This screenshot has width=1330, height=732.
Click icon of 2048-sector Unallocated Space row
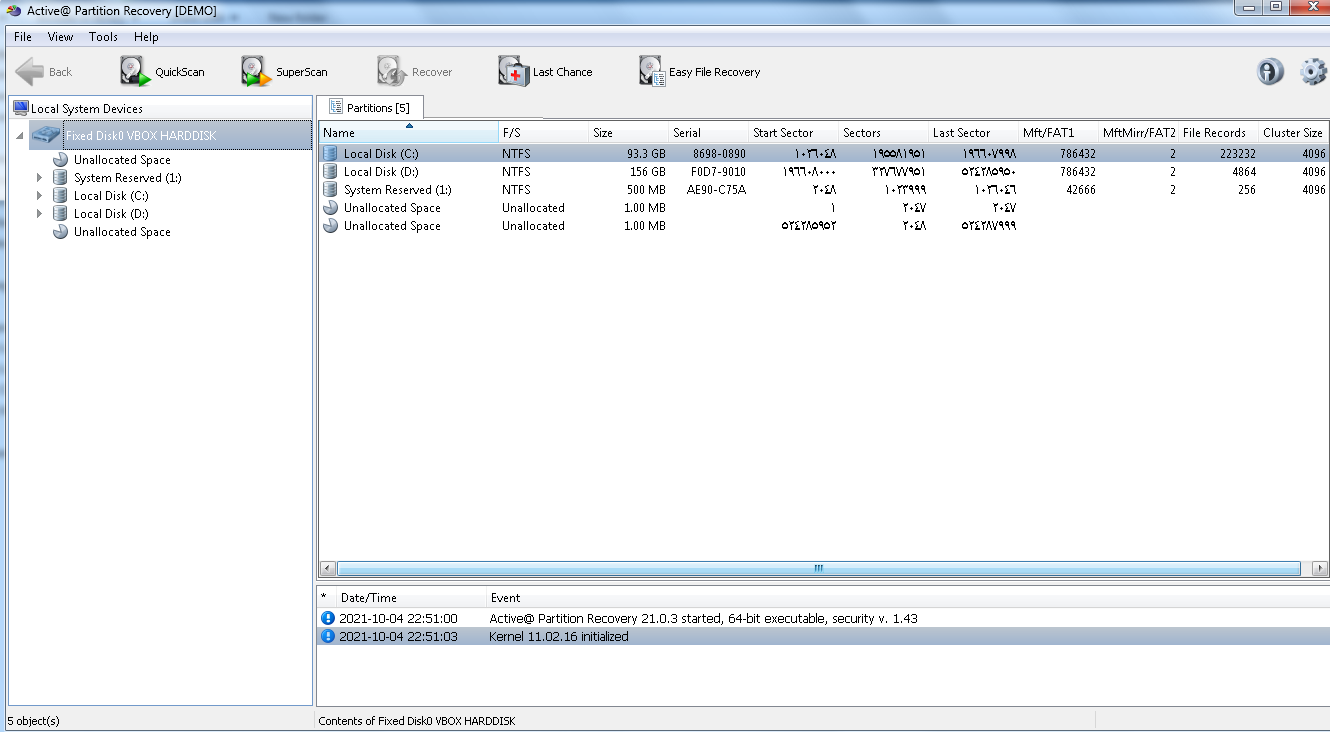(330, 226)
